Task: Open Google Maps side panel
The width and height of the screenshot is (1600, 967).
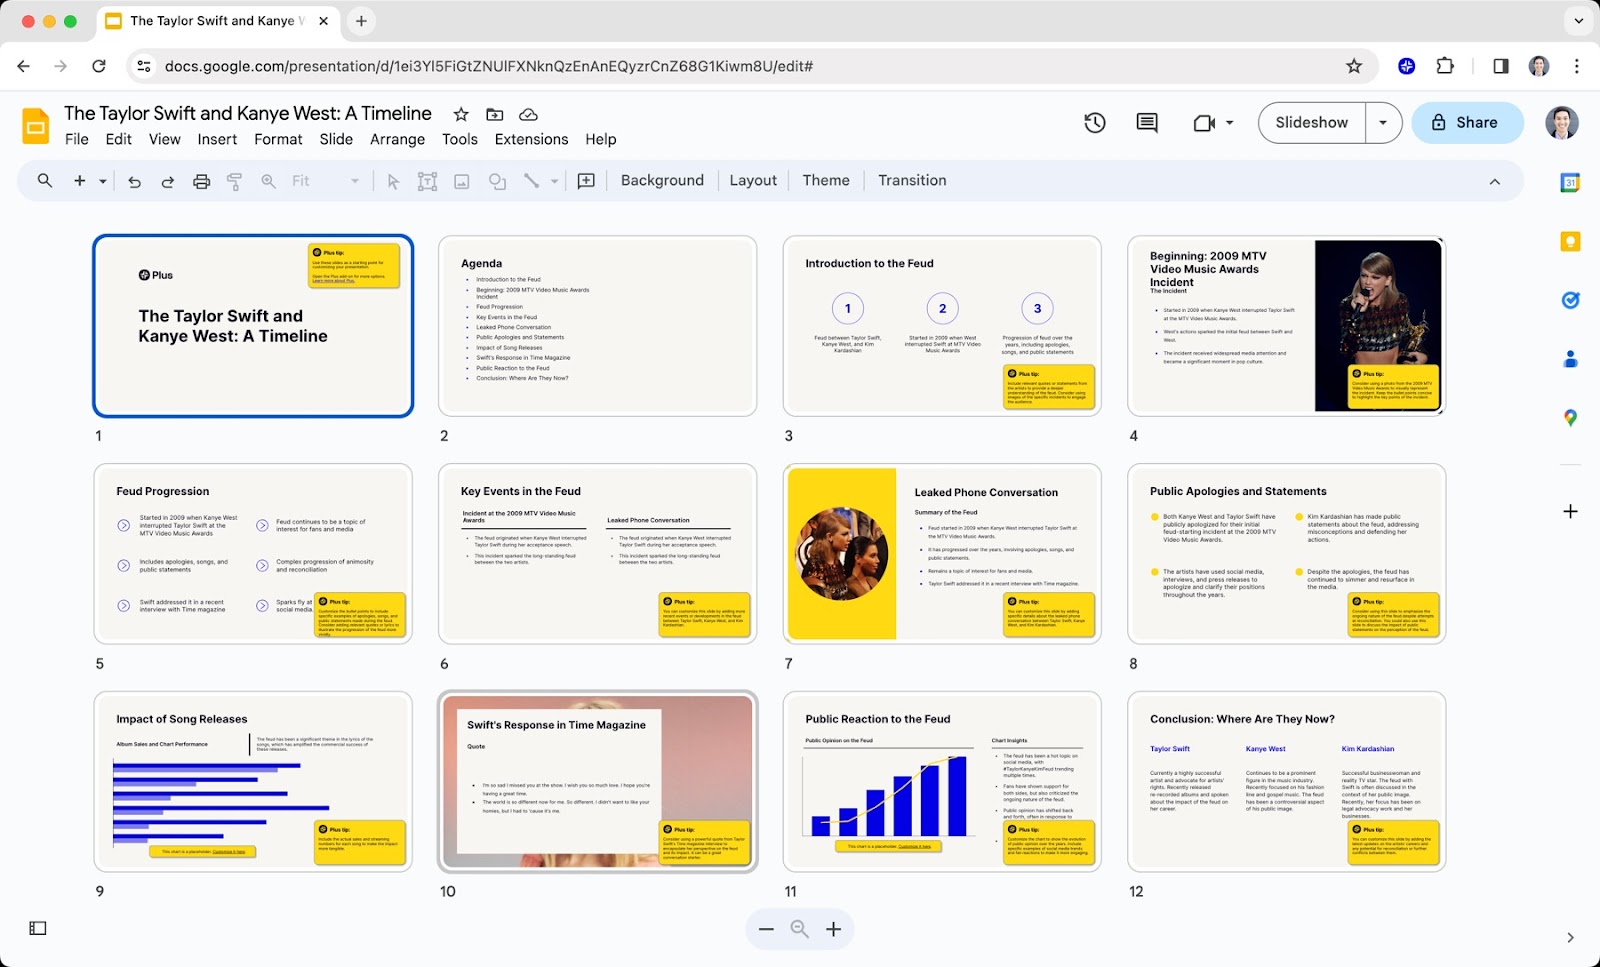Action: click(1570, 418)
